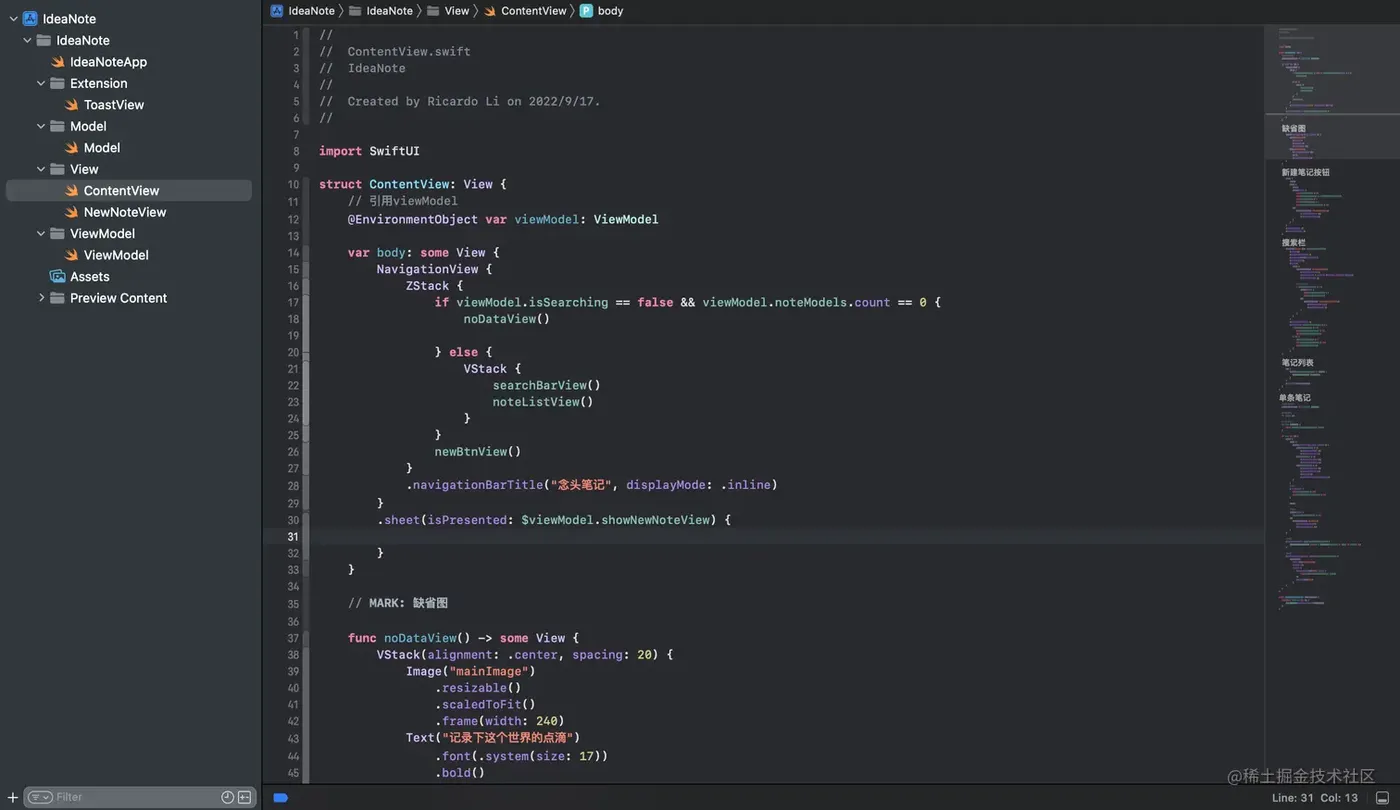Click the IdeaNoteApp swift icon
1400x810 pixels.
[58, 62]
